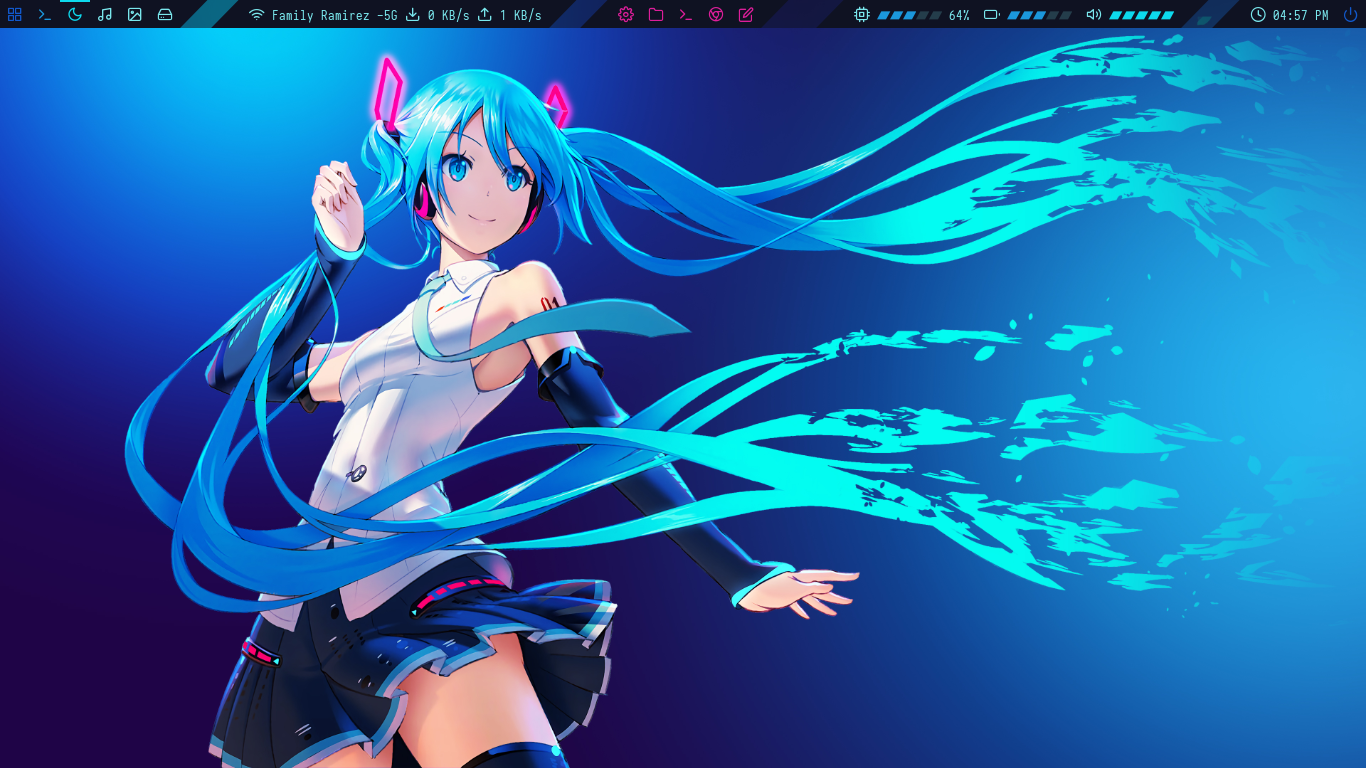Screen dimensions: 1366x768
Task: Click the network name Family Ramirez -5G
Action: [x=334, y=15]
